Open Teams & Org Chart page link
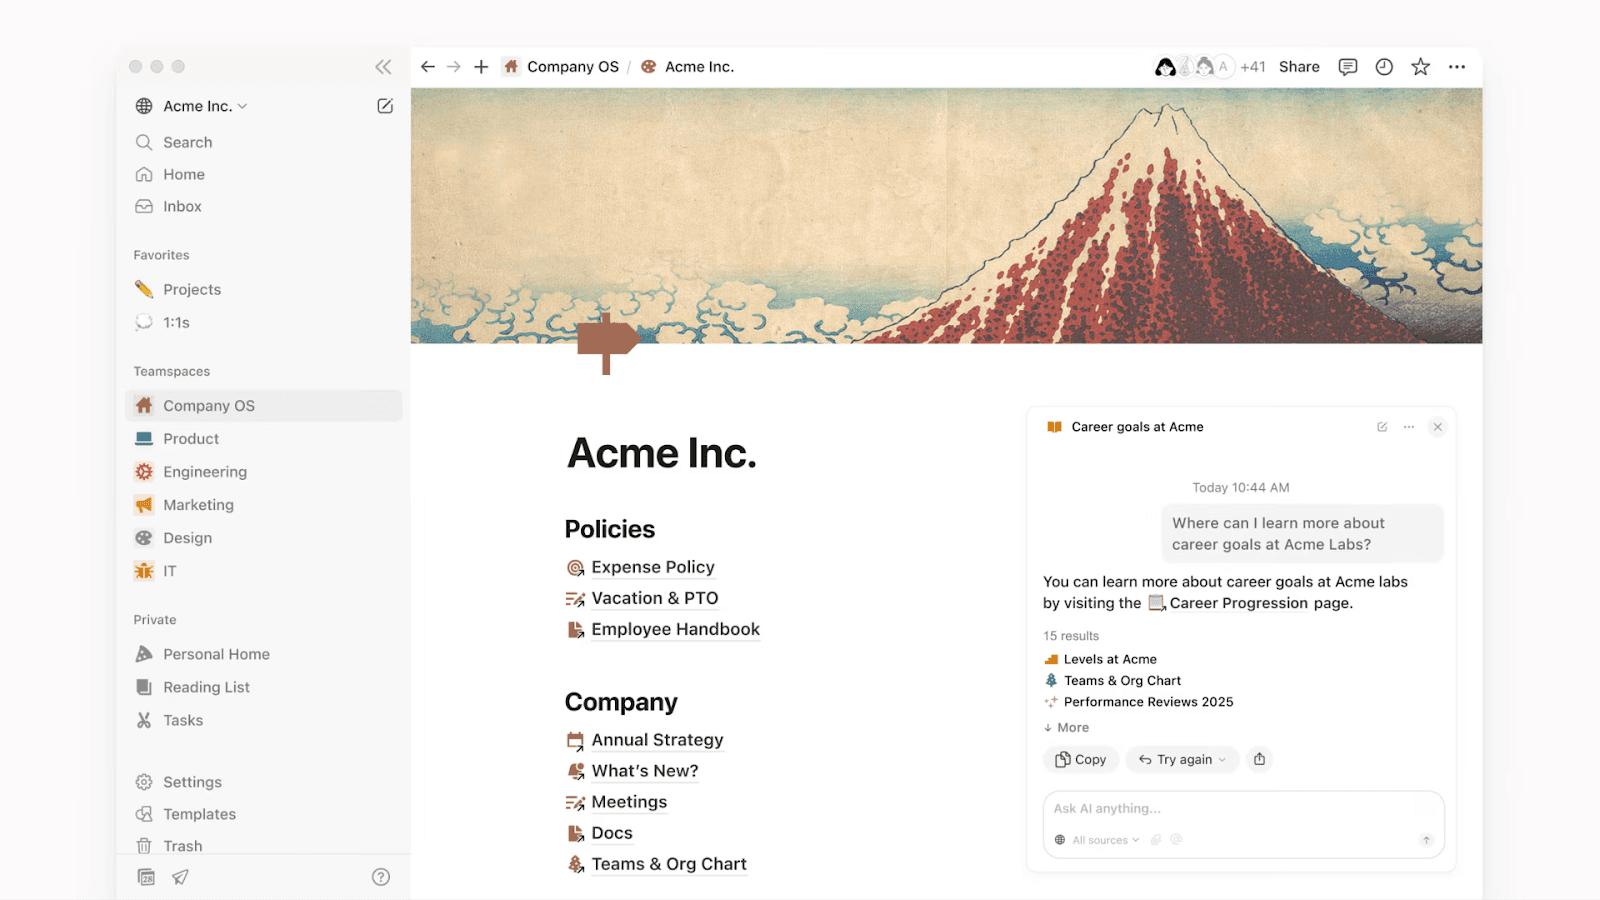This screenshot has height=900, width=1600. coord(656,864)
